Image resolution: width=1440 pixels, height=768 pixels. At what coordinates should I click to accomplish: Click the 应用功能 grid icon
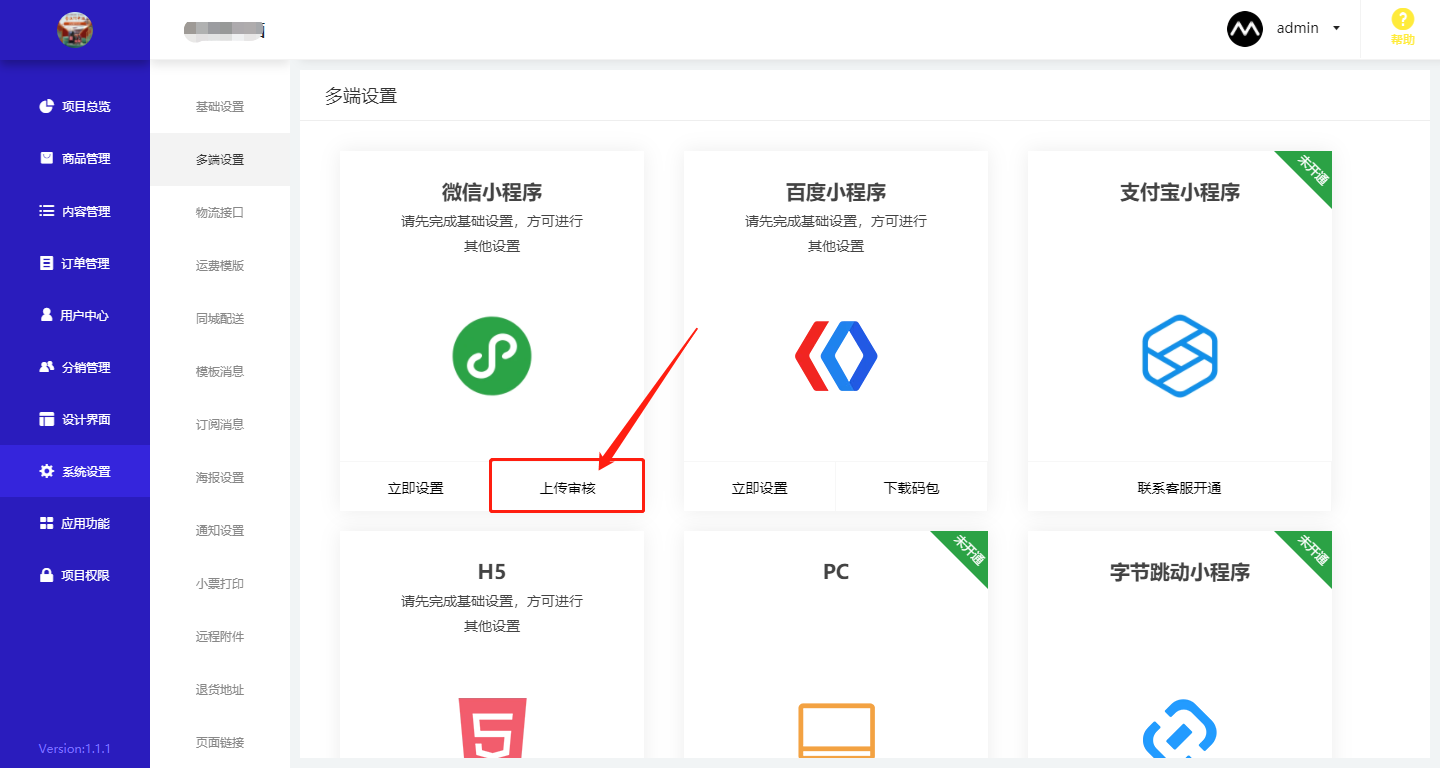coord(46,523)
